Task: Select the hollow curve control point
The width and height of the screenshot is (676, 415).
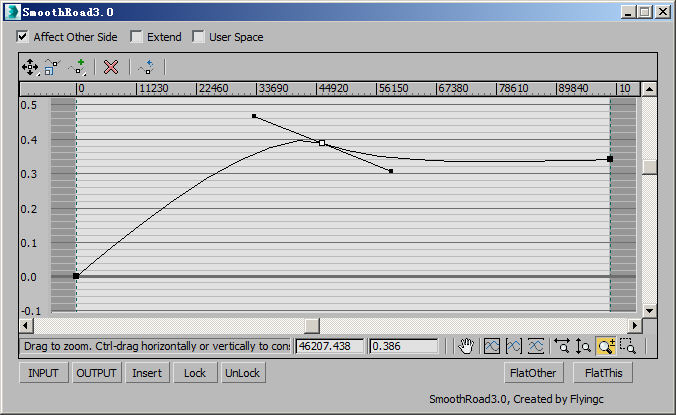Action: pyautogui.click(x=322, y=143)
